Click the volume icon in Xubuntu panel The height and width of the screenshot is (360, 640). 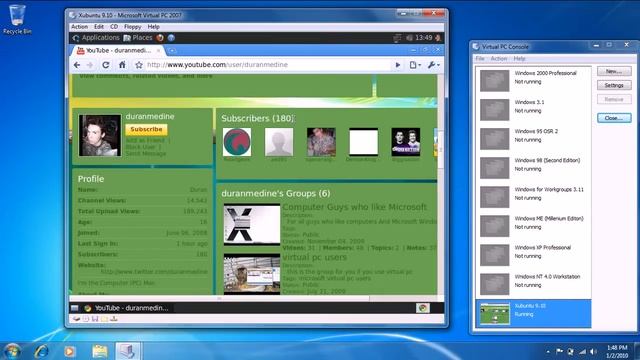tap(409, 38)
